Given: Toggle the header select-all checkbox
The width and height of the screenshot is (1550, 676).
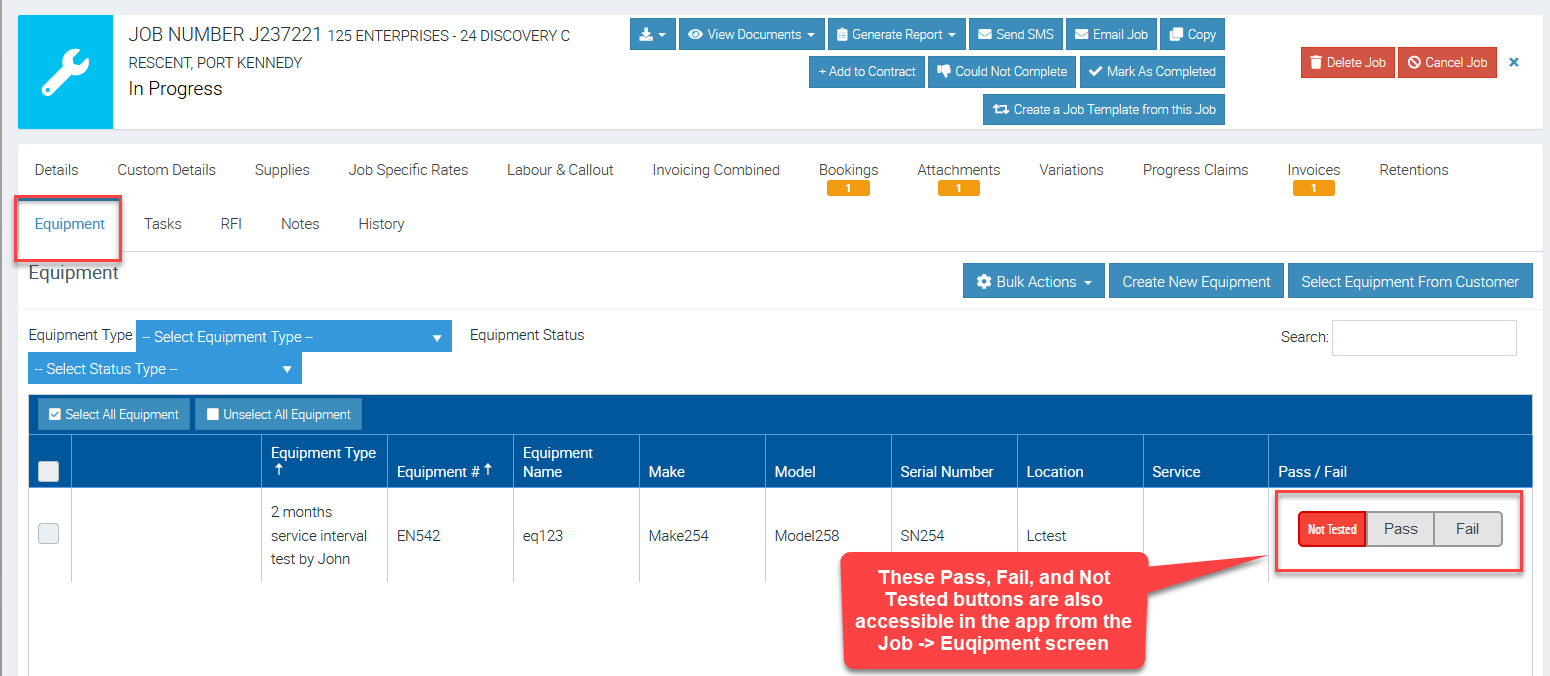Looking at the screenshot, I should (48, 471).
